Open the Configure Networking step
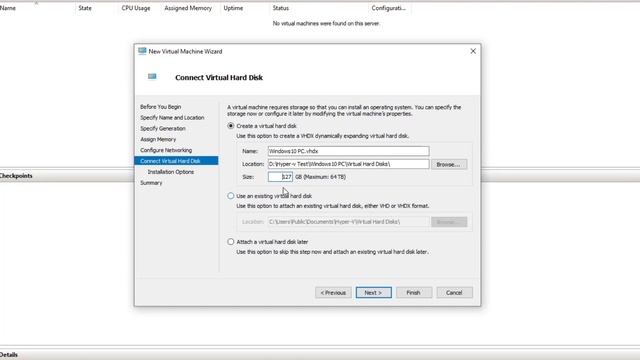Screen dimensions: 640x360 tap(166, 150)
